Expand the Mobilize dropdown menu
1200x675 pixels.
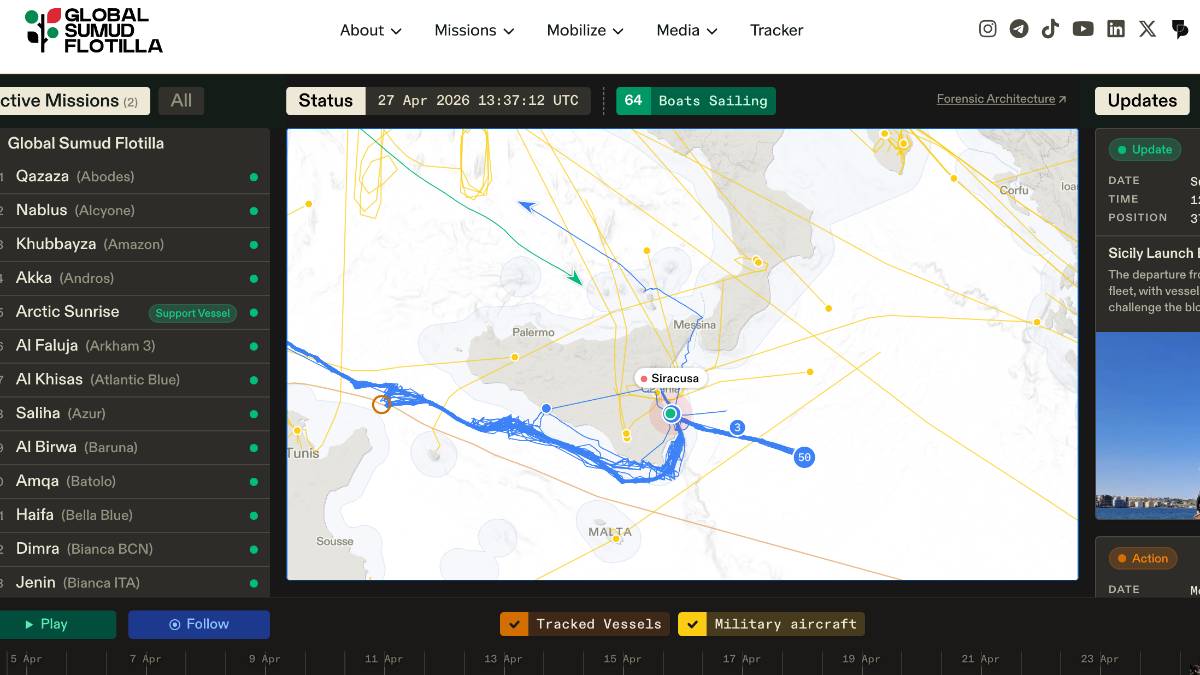coord(585,30)
